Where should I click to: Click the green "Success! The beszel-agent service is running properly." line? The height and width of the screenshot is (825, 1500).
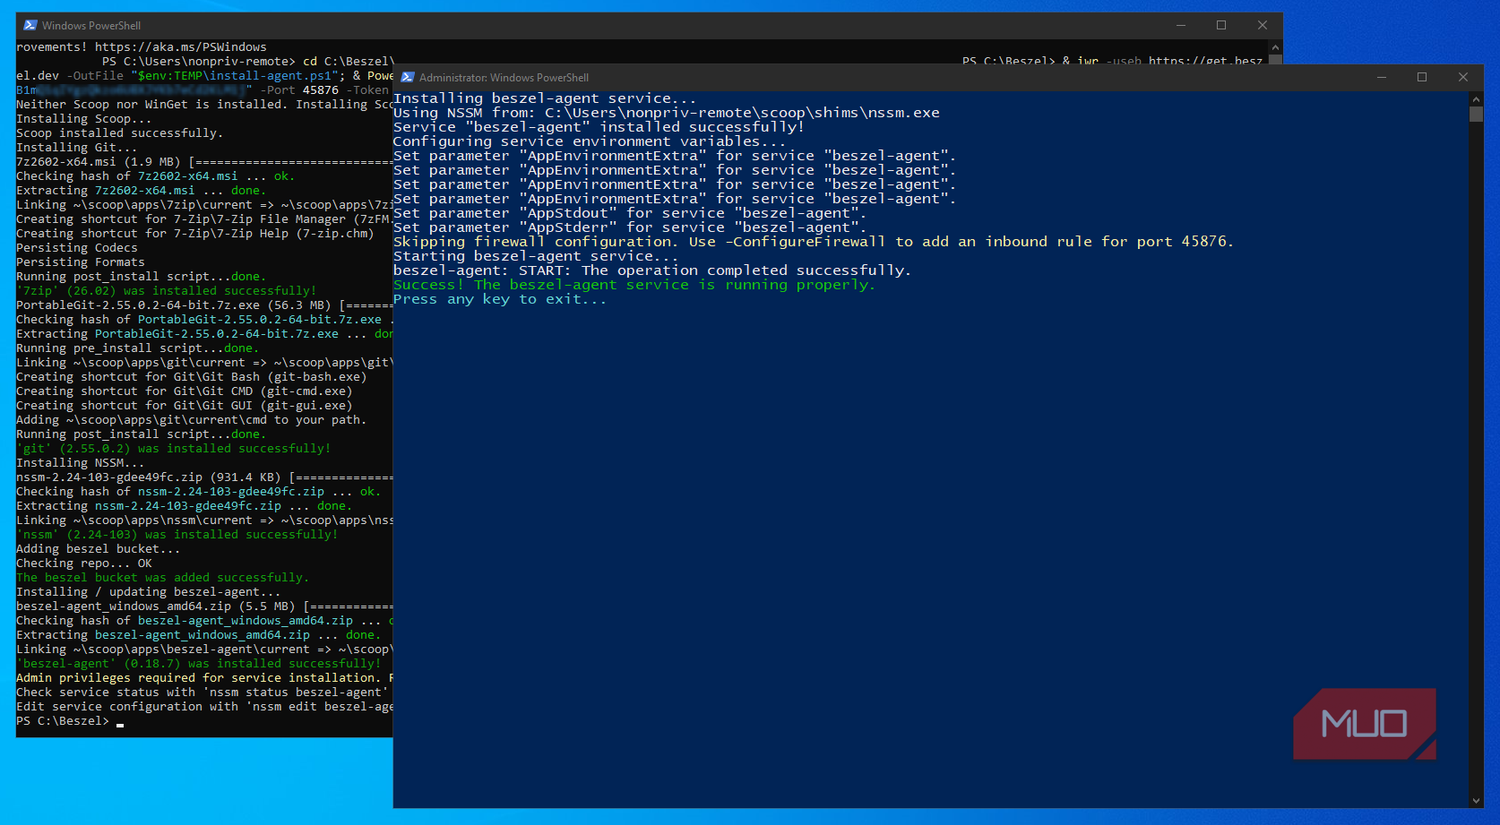click(634, 285)
